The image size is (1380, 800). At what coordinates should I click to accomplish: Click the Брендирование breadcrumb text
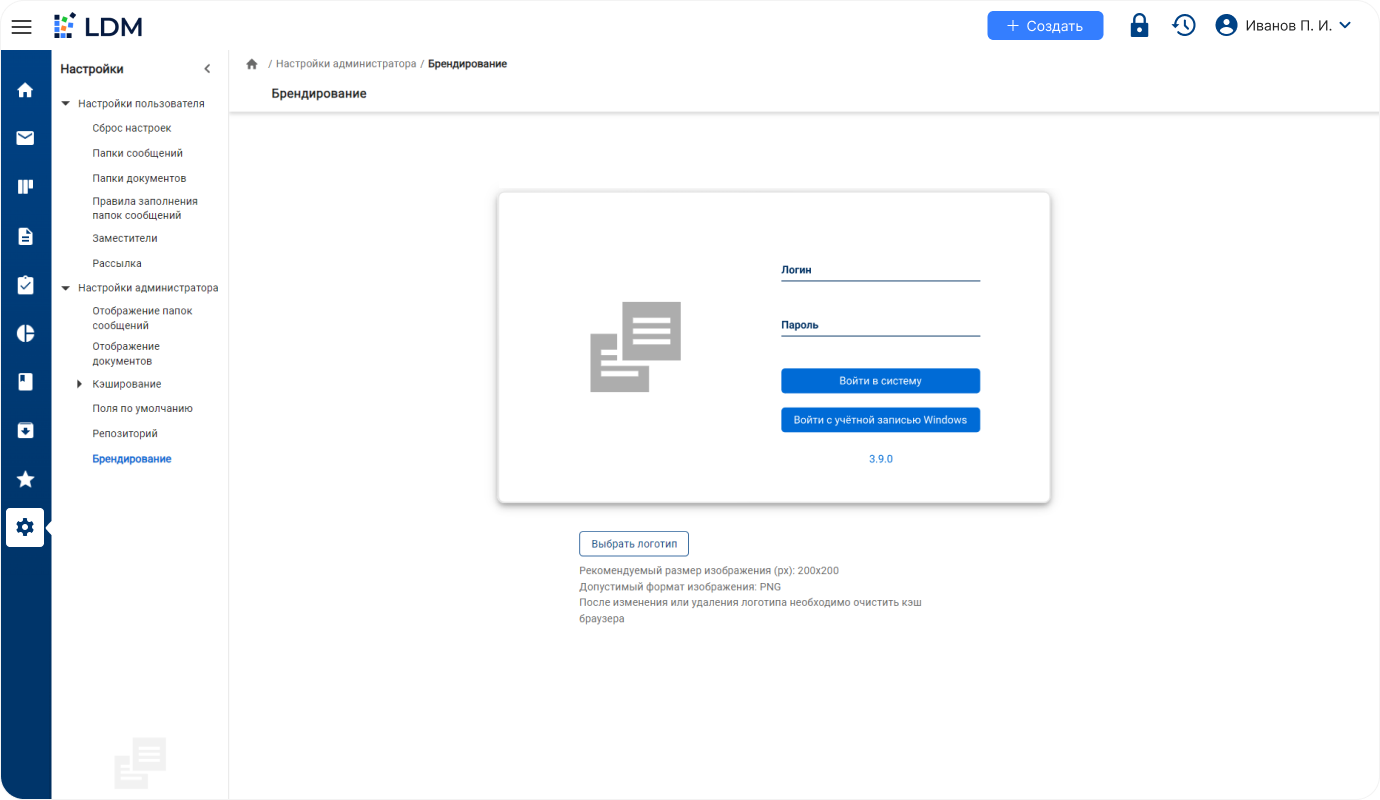tap(467, 64)
